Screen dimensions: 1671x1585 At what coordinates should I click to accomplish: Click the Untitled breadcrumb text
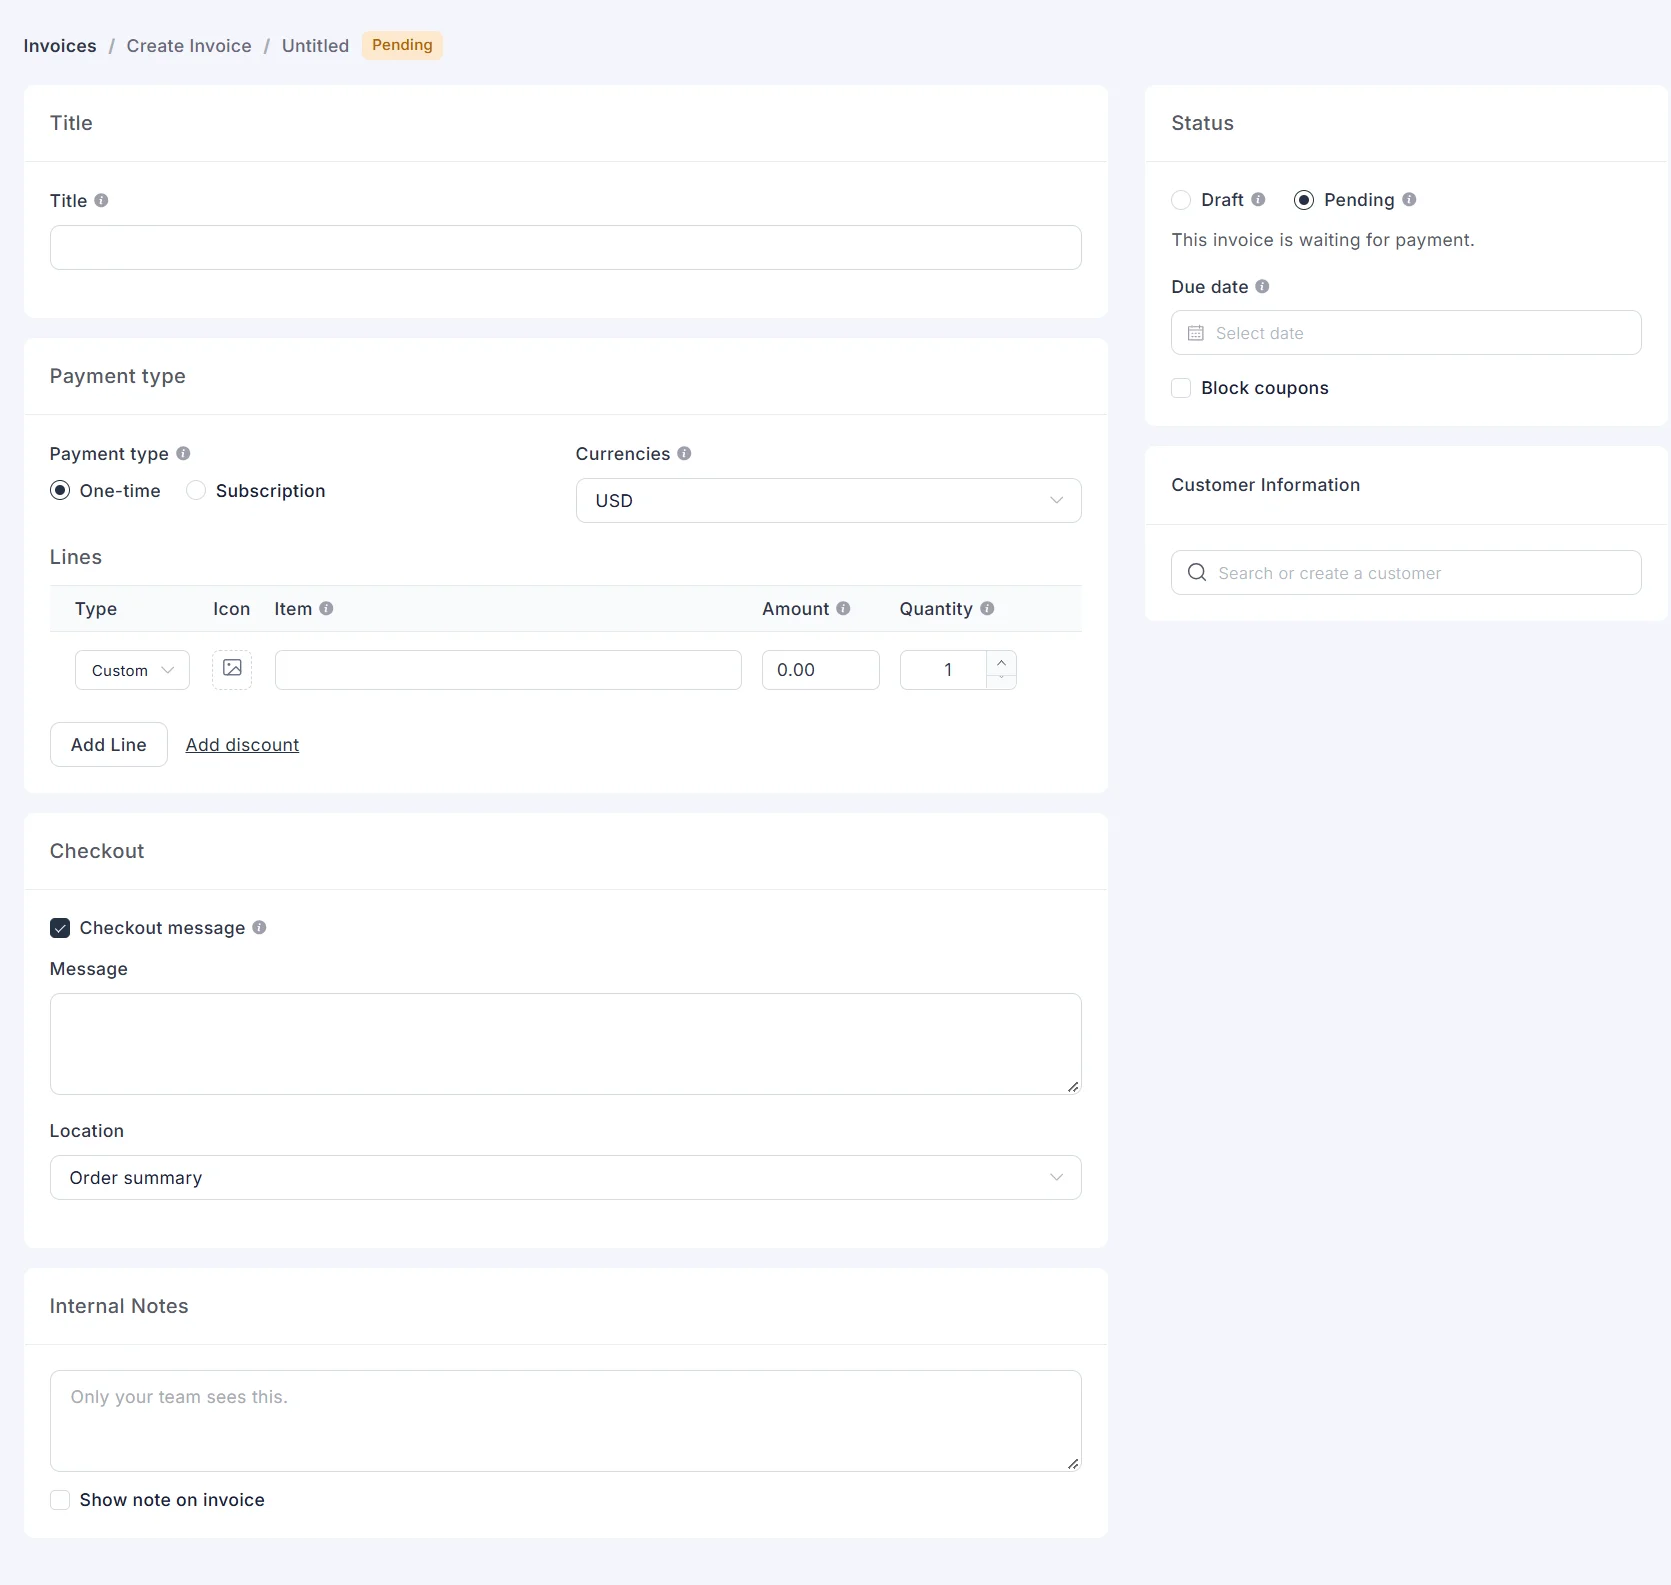(x=315, y=46)
